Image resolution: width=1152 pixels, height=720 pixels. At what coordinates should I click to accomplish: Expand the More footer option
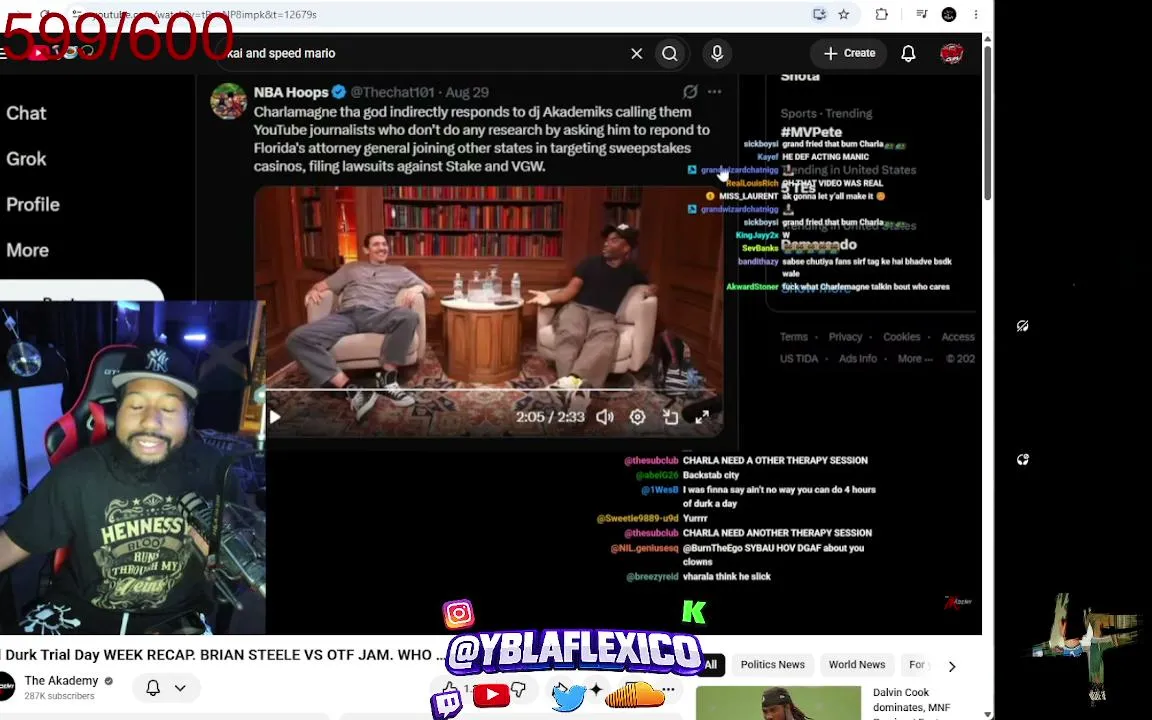tap(915, 359)
